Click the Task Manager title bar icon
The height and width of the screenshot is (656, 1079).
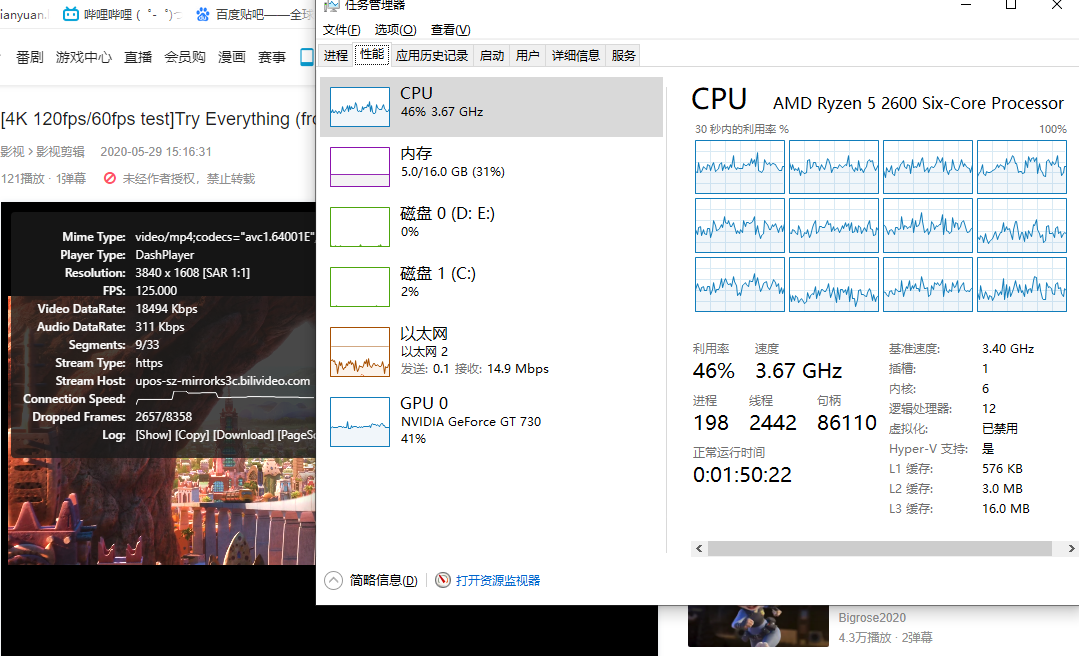pos(332,6)
